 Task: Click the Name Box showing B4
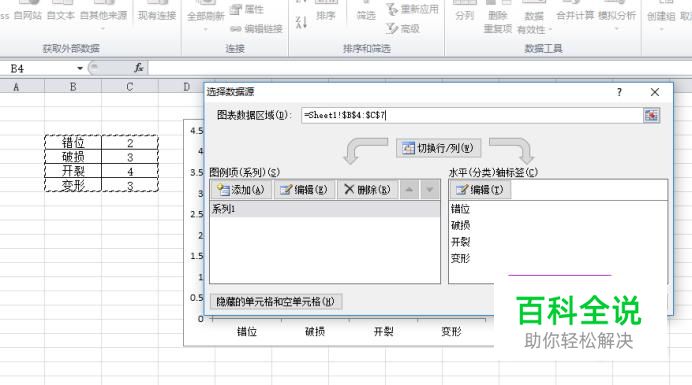(x=38, y=68)
